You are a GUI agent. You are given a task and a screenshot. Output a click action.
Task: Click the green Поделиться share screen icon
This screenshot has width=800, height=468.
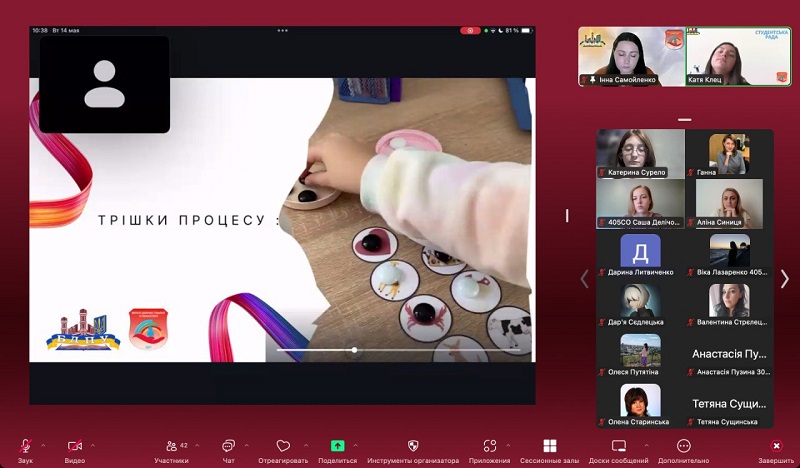pos(337,446)
